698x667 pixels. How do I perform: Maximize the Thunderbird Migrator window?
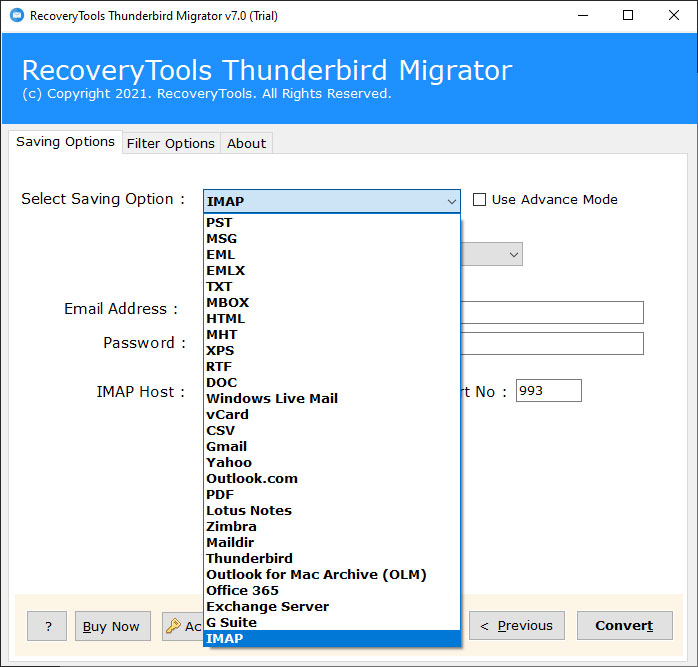coord(628,16)
